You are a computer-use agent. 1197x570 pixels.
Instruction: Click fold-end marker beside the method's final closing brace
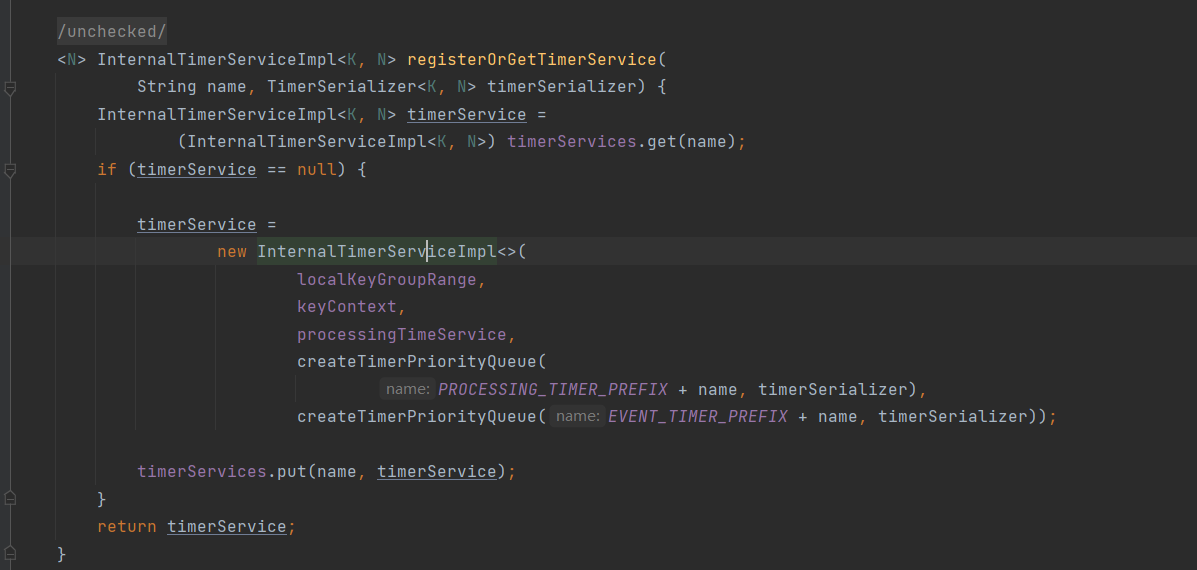pos(10,553)
